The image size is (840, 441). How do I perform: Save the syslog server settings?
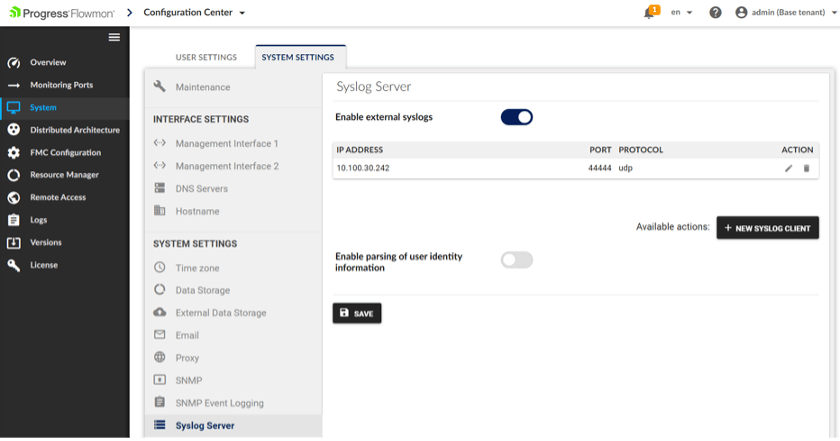(x=357, y=313)
